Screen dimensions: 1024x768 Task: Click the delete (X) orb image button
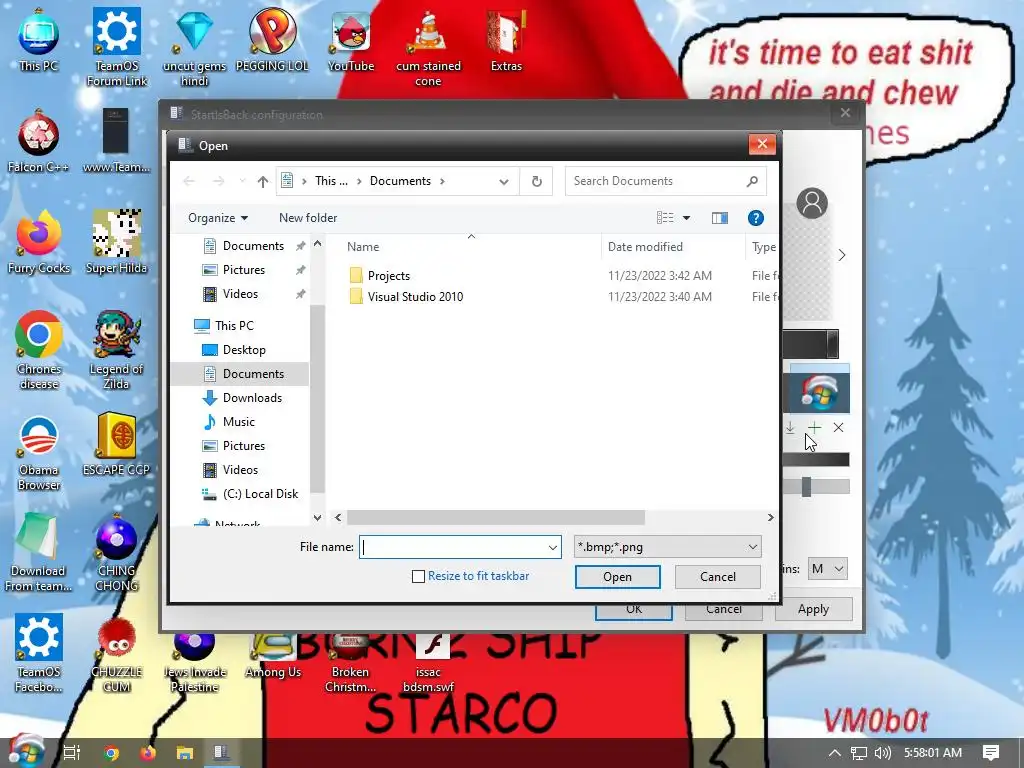(x=839, y=428)
